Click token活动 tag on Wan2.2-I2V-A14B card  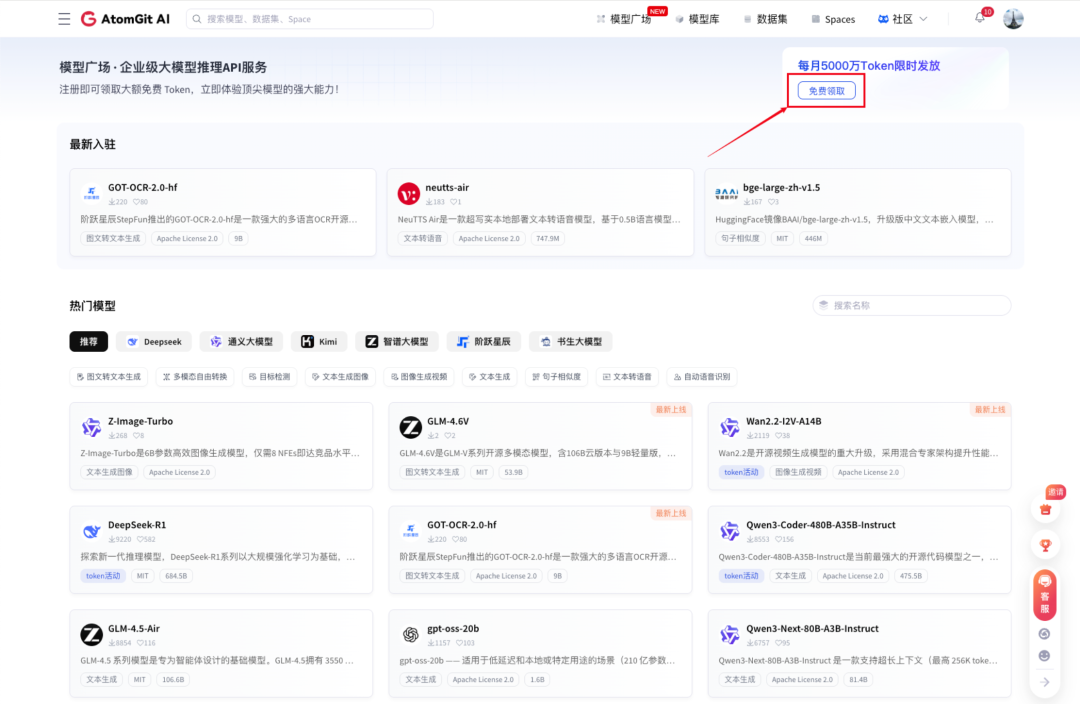tap(741, 473)
